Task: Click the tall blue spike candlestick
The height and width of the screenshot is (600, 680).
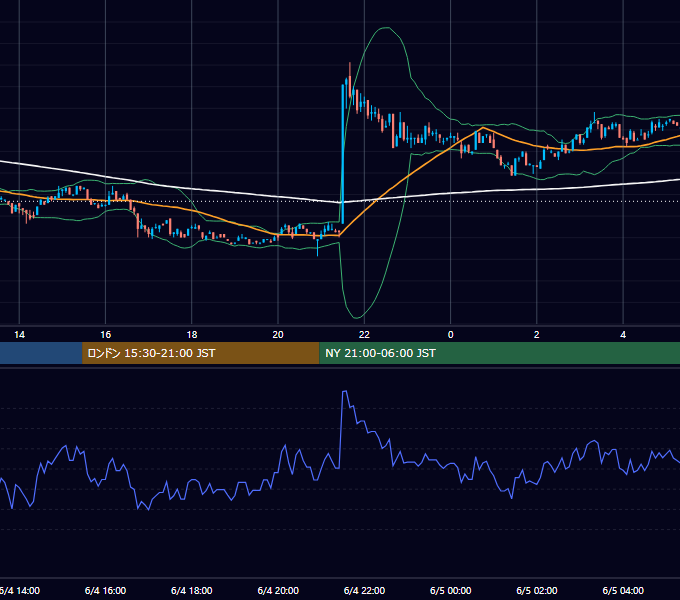Action: click(x=343, y=154)
